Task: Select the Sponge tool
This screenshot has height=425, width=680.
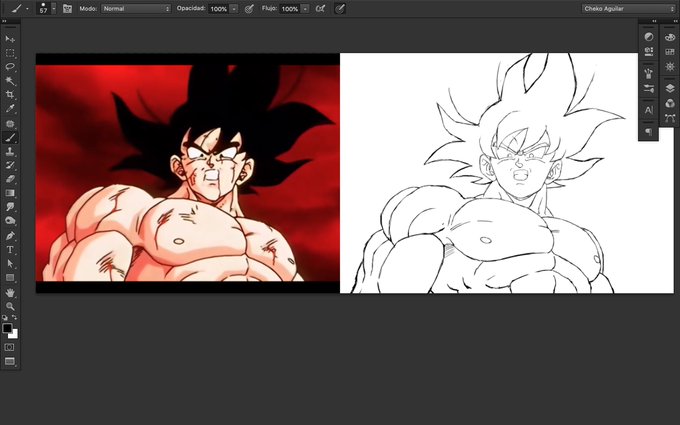Action: coord(10,221)
